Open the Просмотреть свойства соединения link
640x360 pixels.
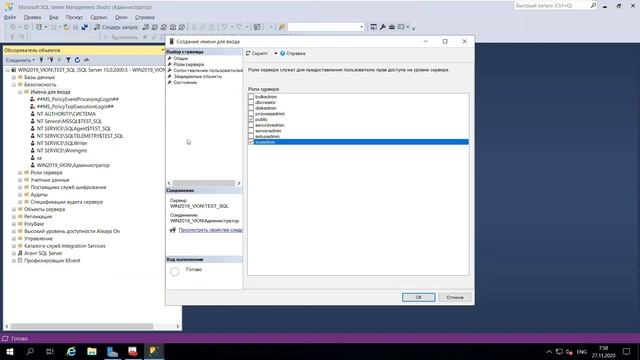[x=210, y=230]
